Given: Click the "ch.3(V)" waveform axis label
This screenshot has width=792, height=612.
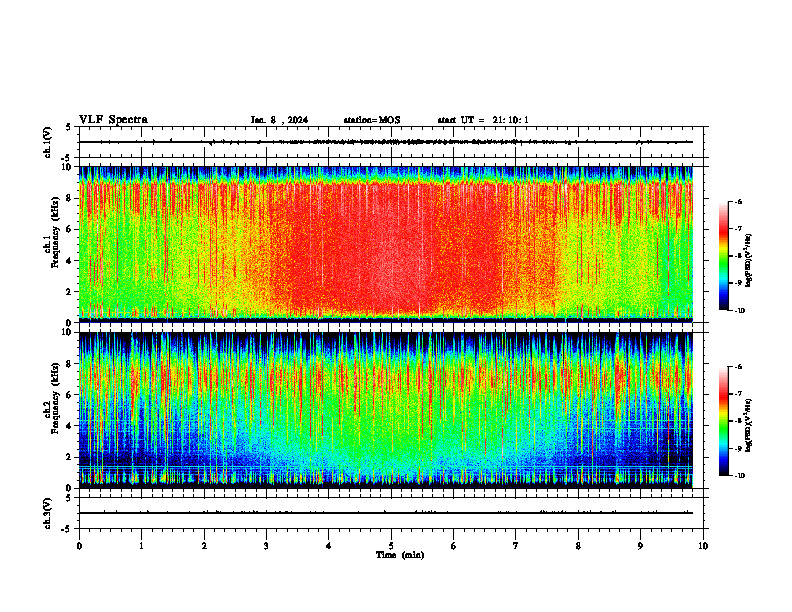Looking at the screenshot, I should point(48,513).
